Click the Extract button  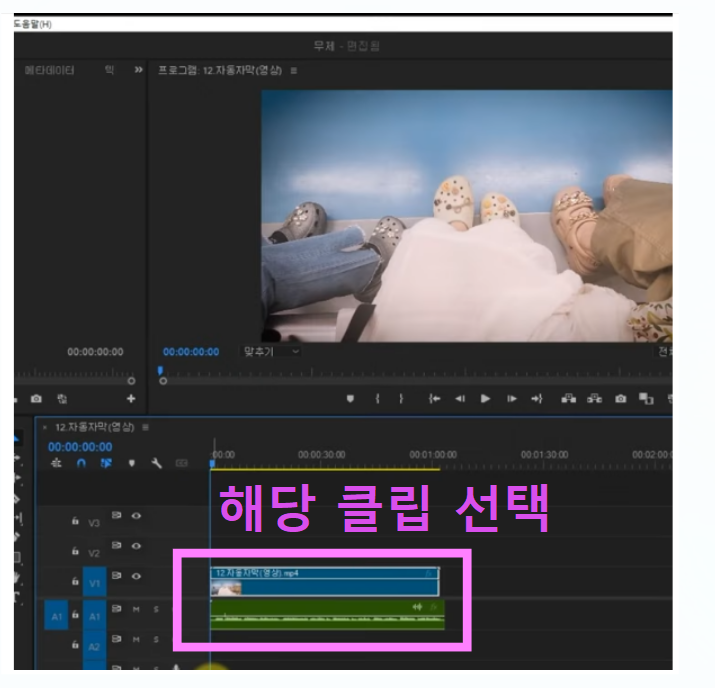595,399
